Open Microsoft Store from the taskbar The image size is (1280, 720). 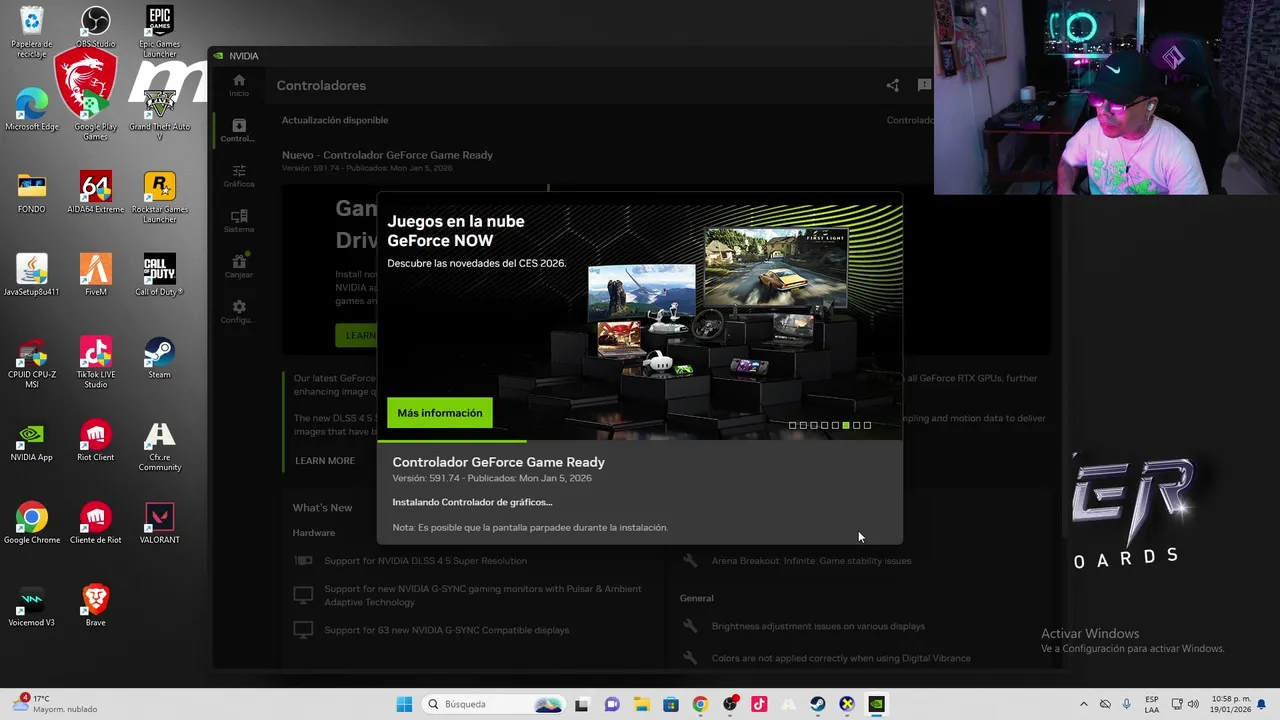(x=670, y=704)
